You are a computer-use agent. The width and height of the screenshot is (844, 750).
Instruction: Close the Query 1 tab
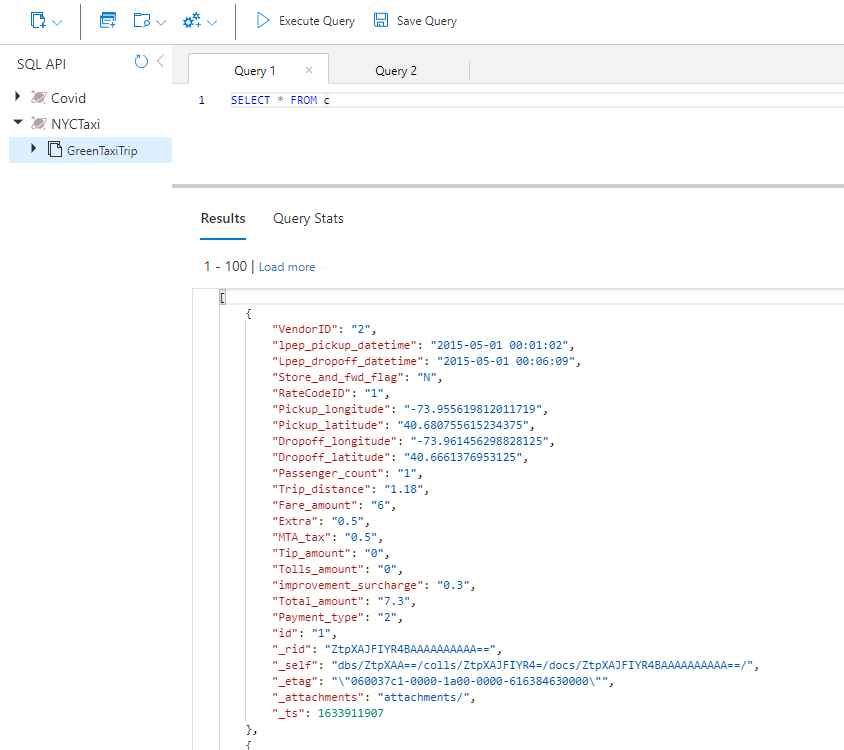309,70
